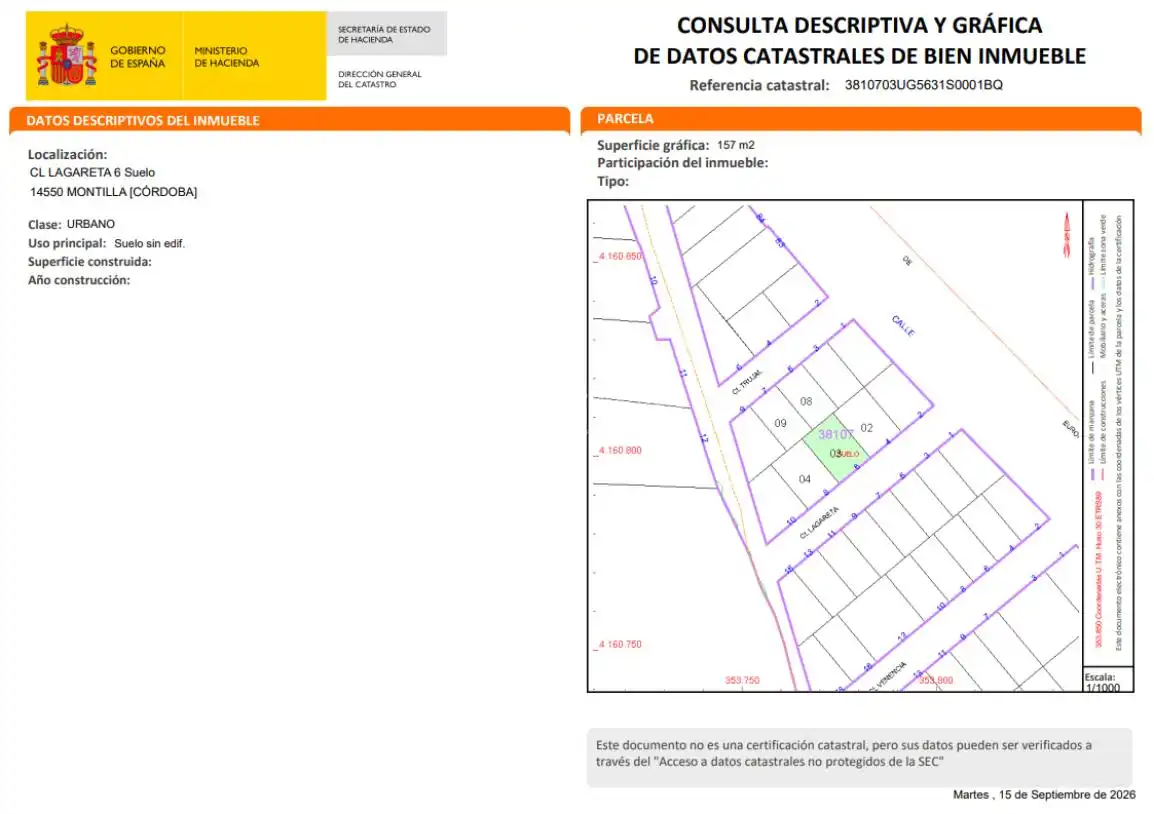Click the 'CL LAGARETA' street label on the map
This screenshot has width=1154, height=814.
819,523
